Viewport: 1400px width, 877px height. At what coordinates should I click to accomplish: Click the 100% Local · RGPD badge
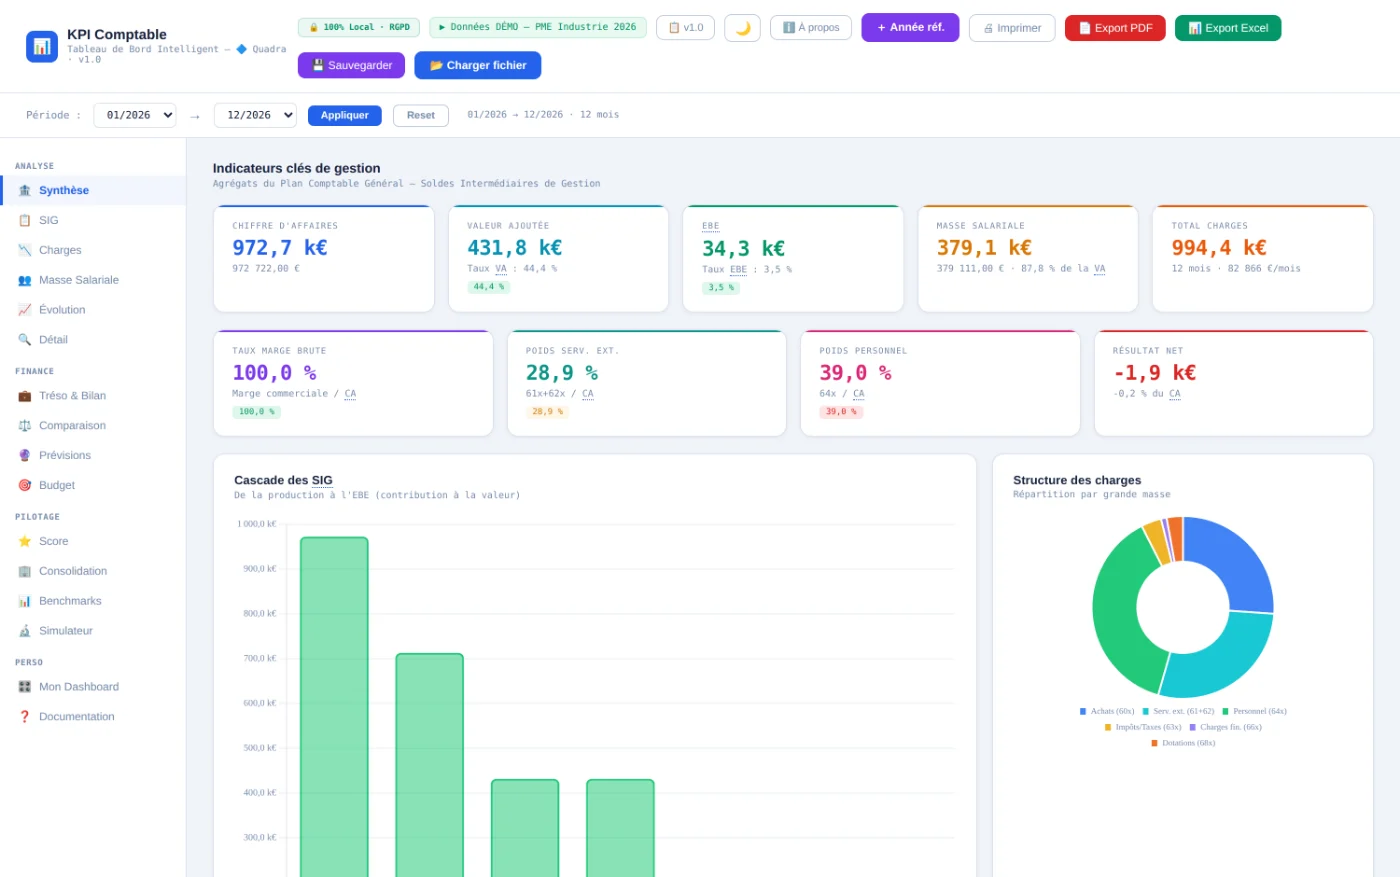coord(359,27)
